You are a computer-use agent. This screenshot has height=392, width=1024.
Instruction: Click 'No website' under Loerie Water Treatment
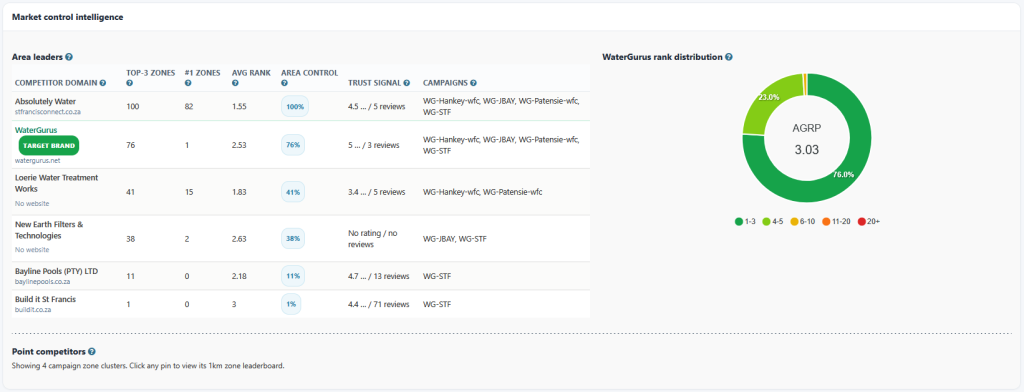pos(32,204)
